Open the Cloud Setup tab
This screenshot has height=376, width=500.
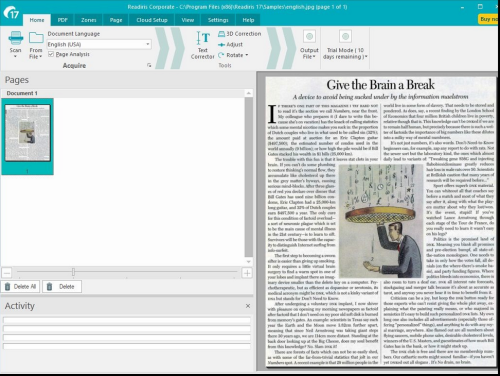tap(152, 20)
